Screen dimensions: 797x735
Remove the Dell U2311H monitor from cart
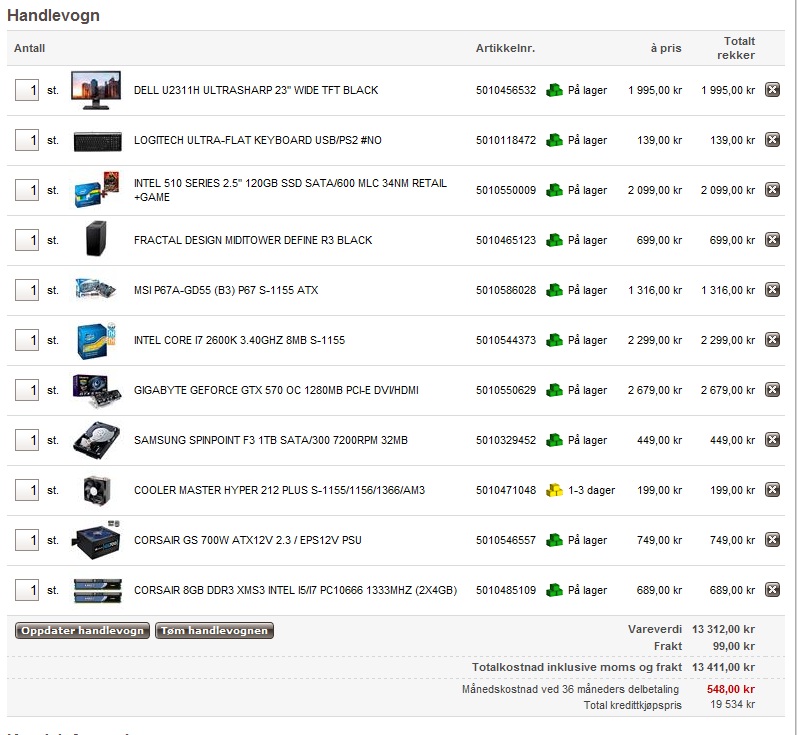772,90
